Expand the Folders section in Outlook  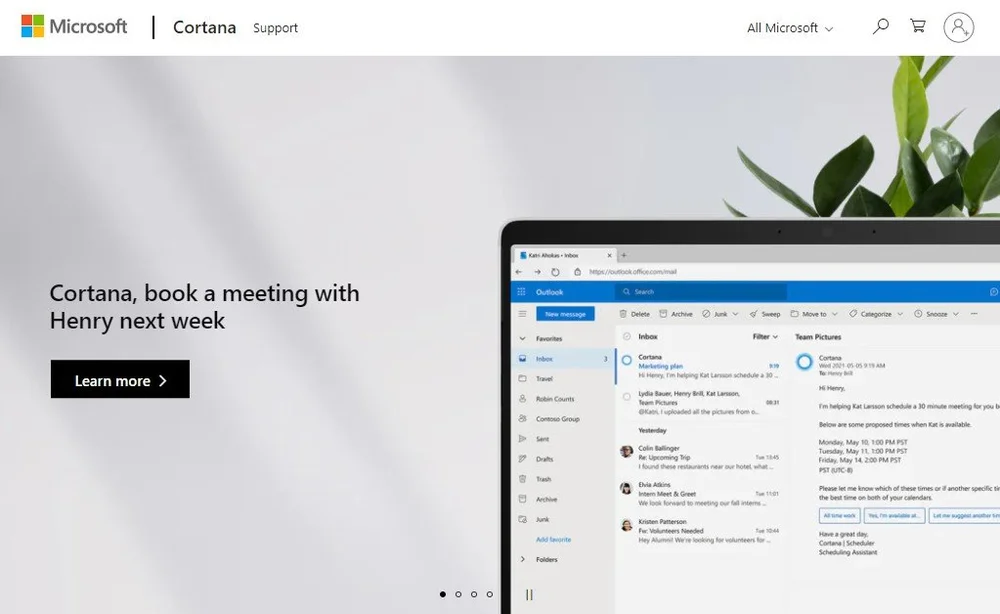pos(522,559)
